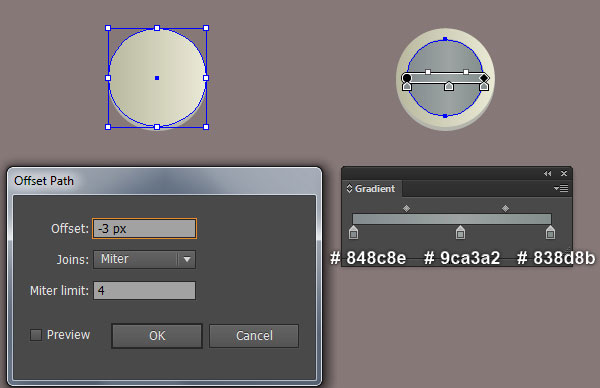Confirm offset with the OK button
The image size is (600, 388).
pos(157,336)
